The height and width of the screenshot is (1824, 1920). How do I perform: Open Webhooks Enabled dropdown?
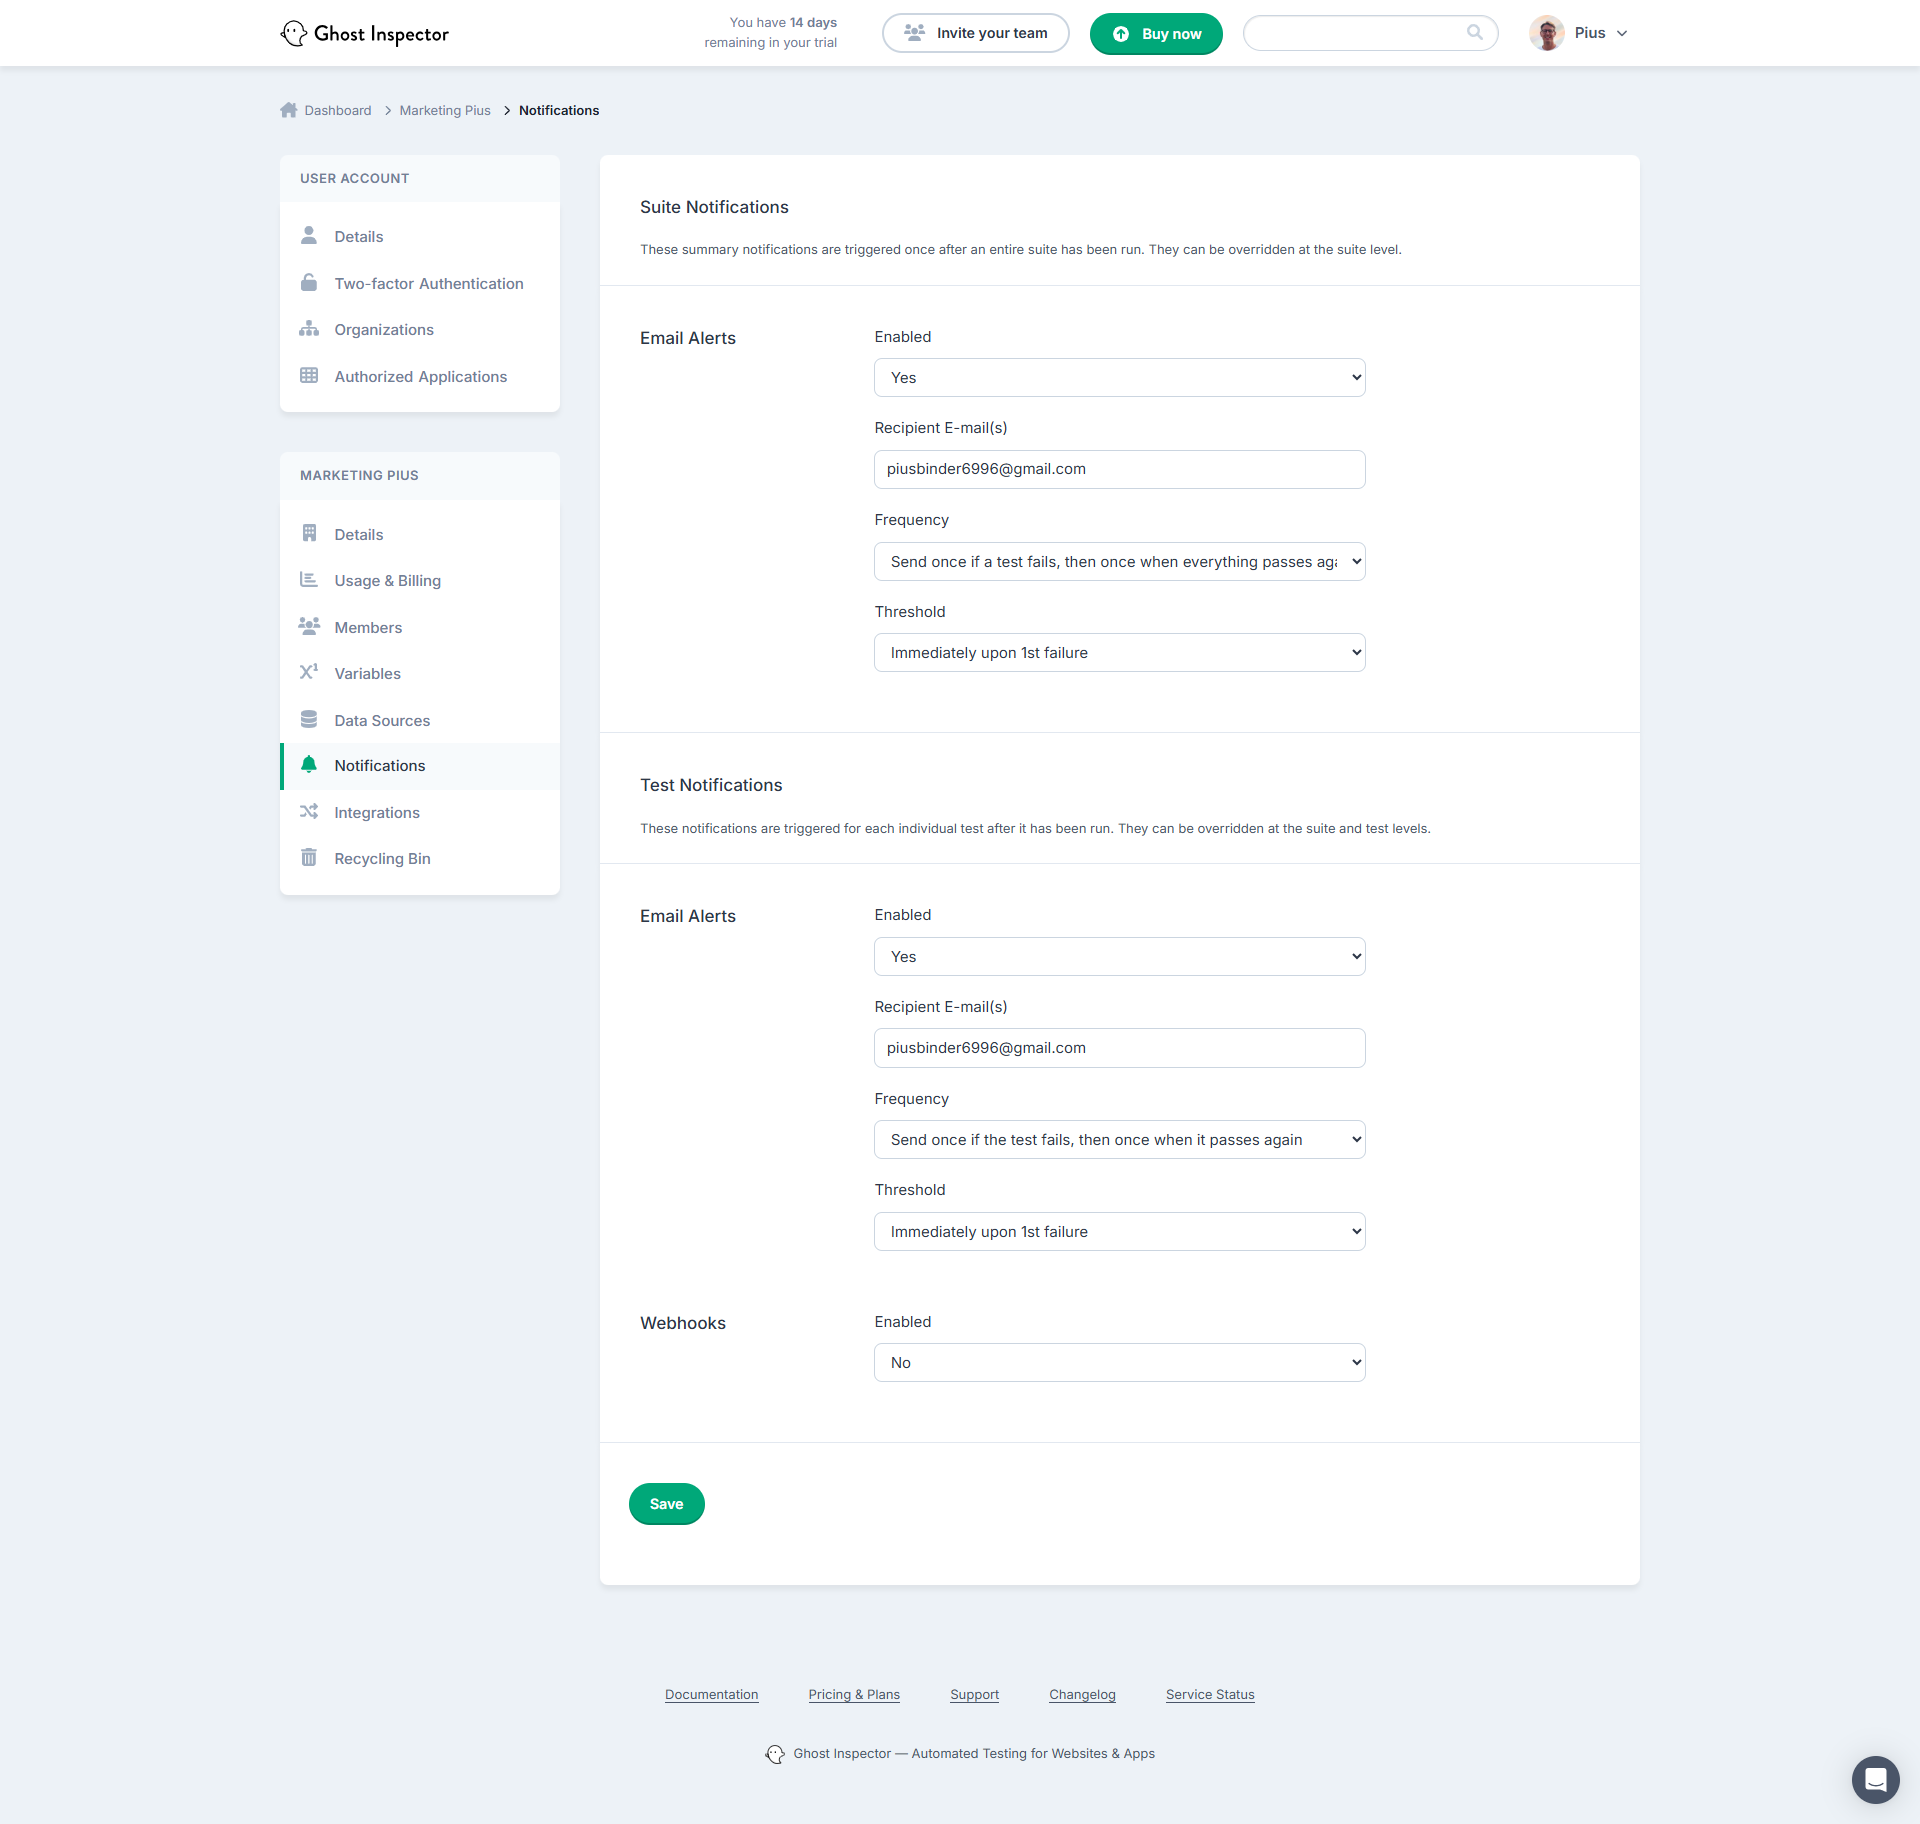click(x=1119, y=1363)
